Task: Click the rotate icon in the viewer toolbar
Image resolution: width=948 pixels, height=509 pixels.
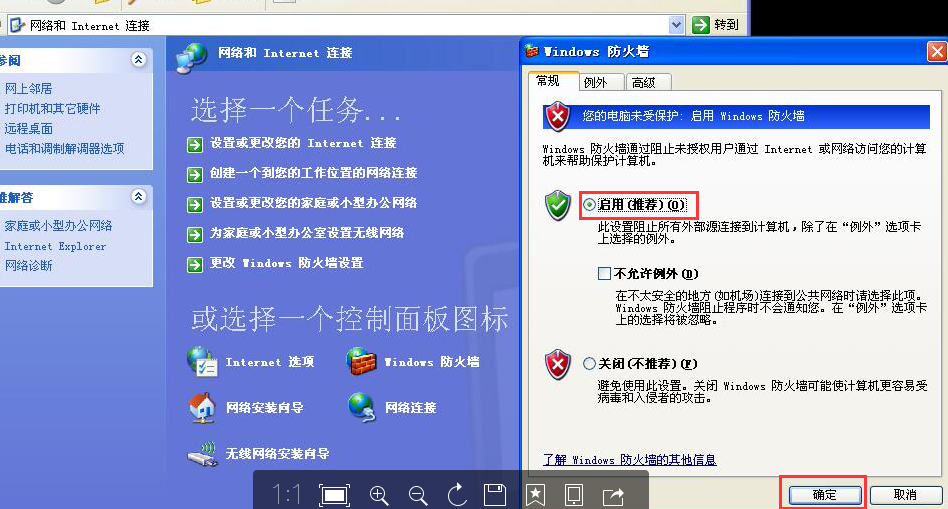Action: 457,494
